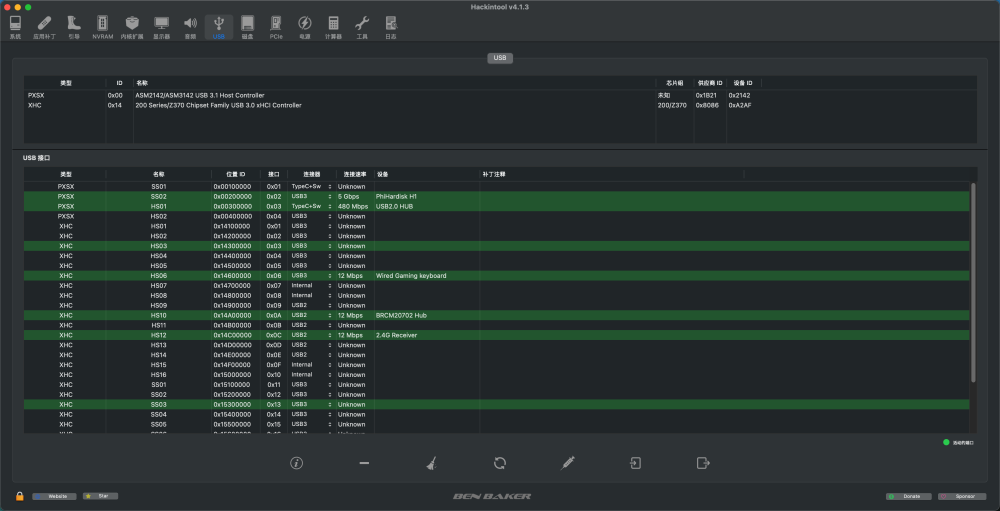Open connector dropdown for USB2.0 HUB row
This screenshot has height=511, width=1000.
click(x=311, y=206)
